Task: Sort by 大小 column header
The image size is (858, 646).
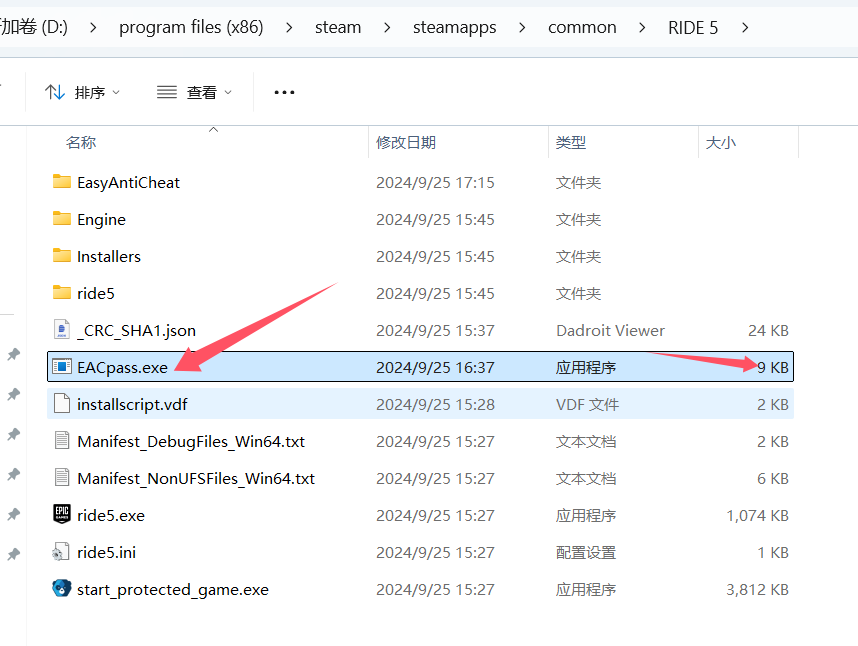Action: 721,142
